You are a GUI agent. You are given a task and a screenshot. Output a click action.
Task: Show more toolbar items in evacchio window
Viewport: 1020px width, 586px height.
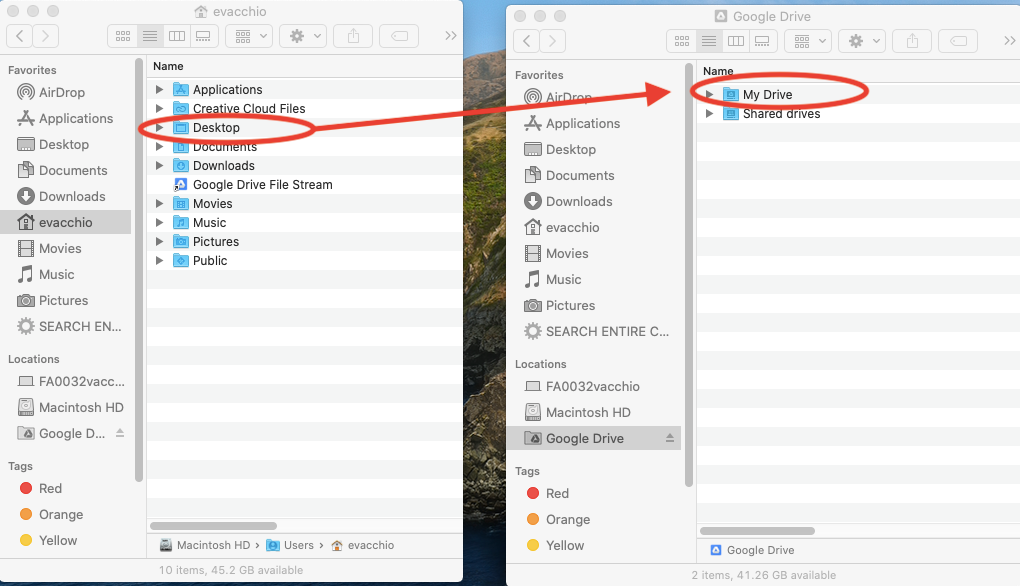451,36
